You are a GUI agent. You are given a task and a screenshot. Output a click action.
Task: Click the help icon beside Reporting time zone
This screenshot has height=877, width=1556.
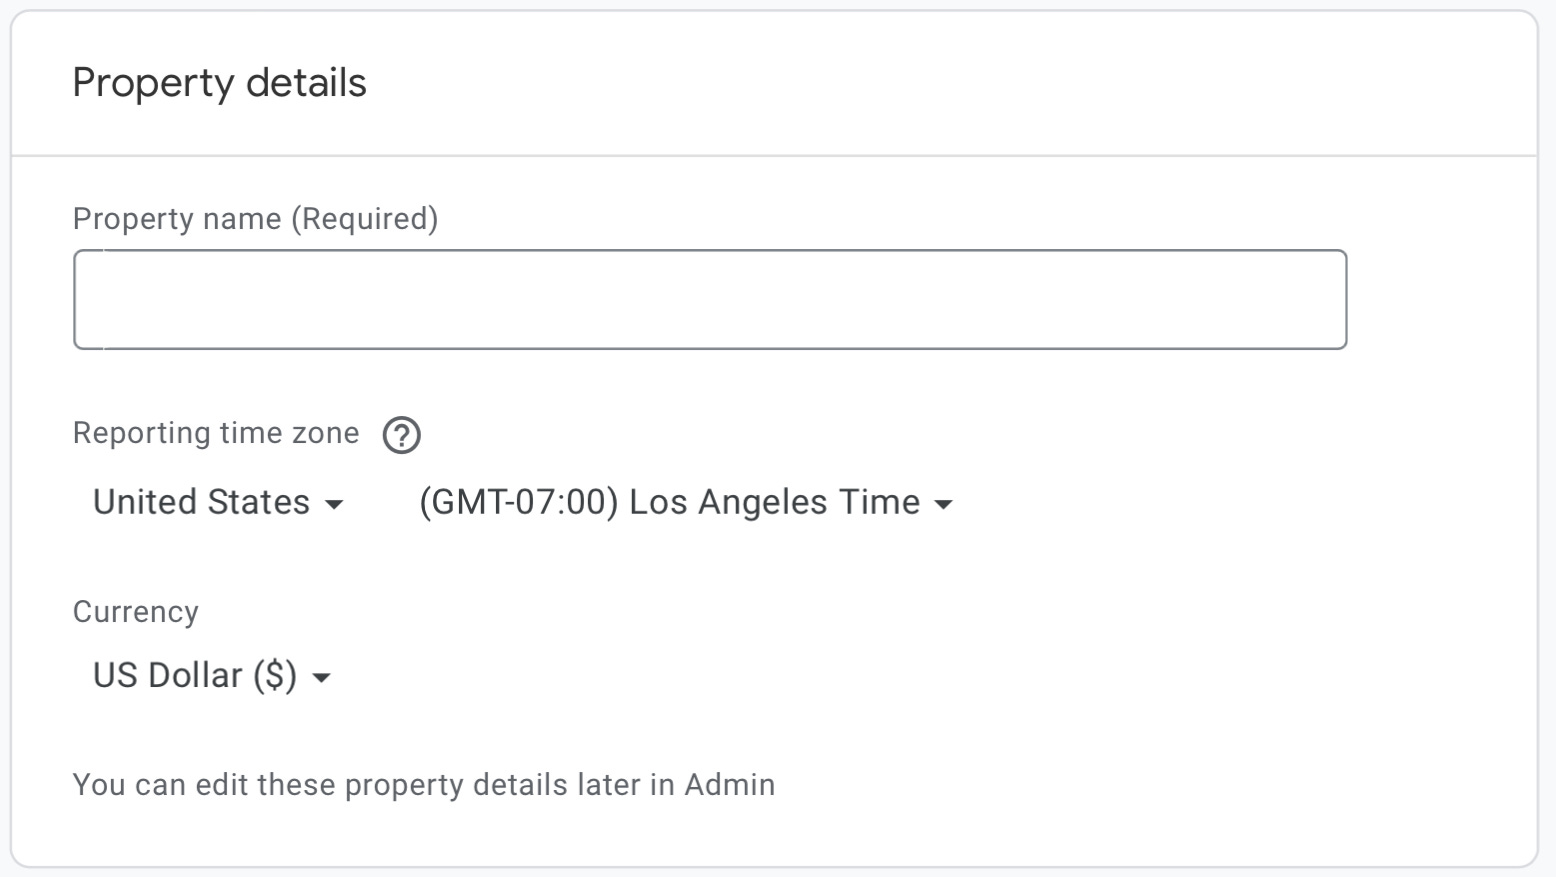(x=402, y=435)
